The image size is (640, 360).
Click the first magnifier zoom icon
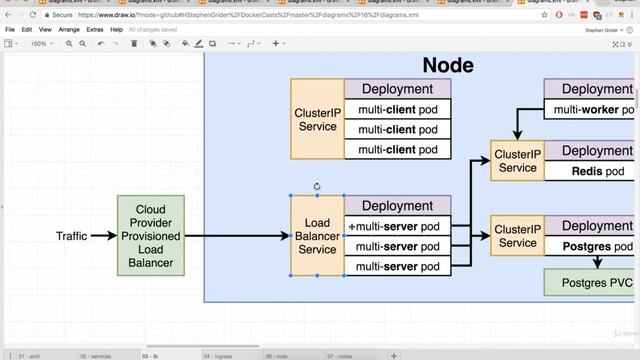pos(69,43)
